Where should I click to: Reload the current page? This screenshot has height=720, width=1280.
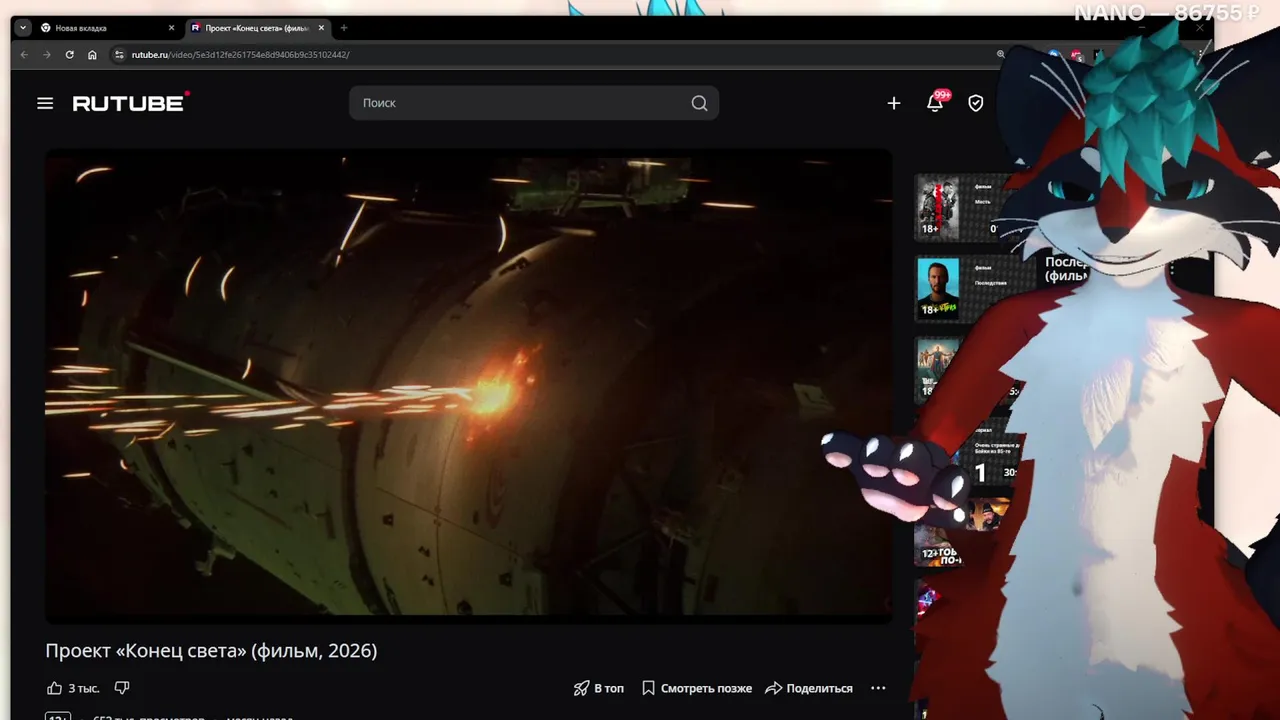tap(69, 54)
